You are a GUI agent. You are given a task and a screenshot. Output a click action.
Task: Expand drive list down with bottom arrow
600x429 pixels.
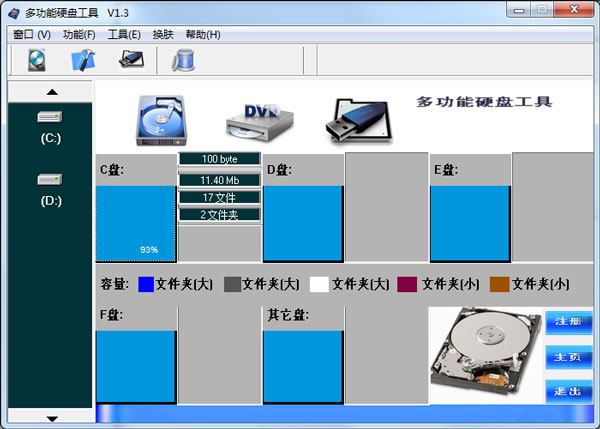[x=50, y=418]
